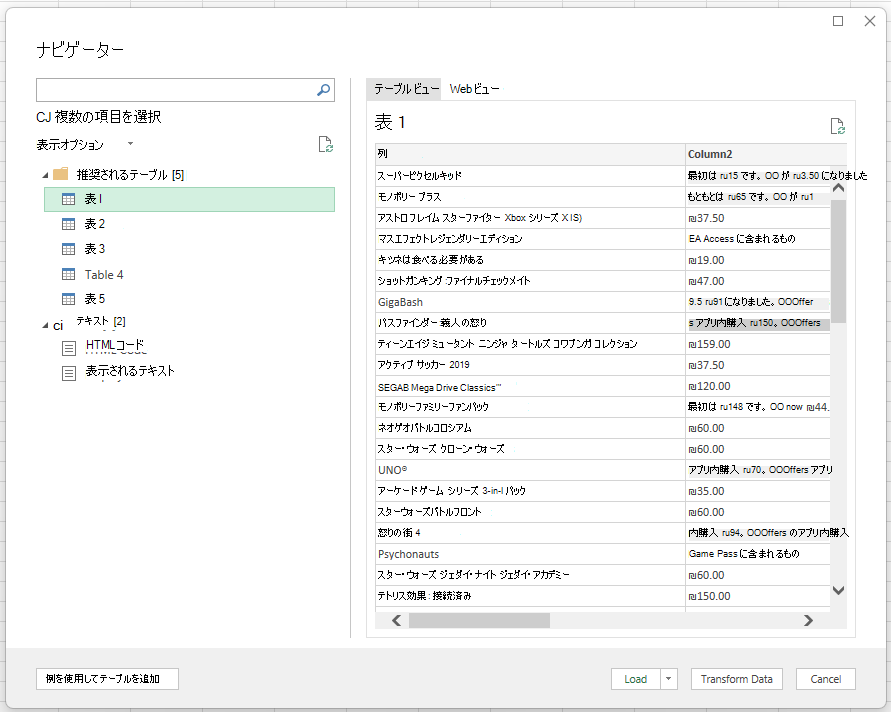
Task: Switch to Web ビュー tab
Action: tap(474, 89)
